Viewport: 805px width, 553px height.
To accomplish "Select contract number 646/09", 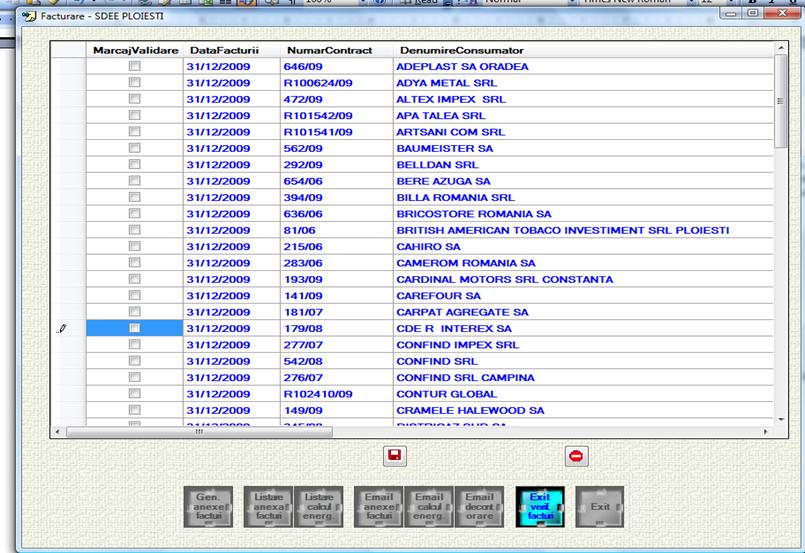I will point(303,66).
